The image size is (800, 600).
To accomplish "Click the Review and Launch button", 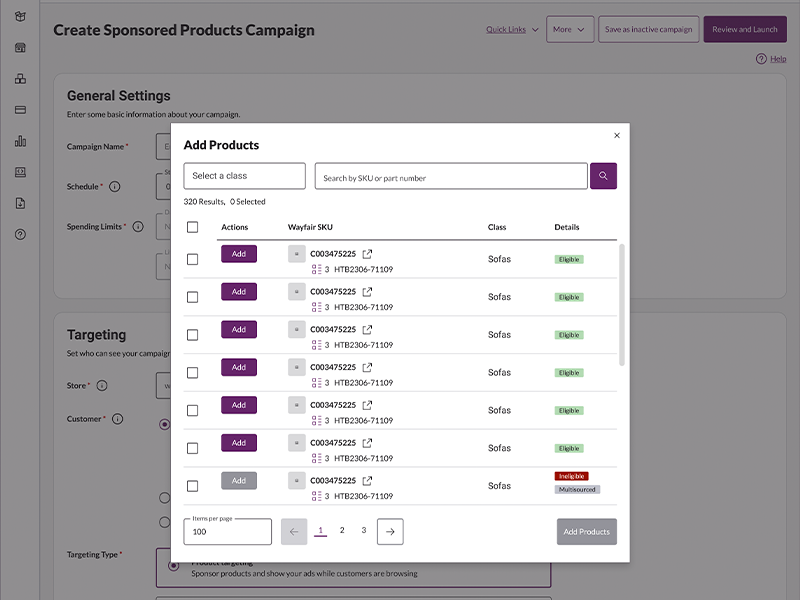I will (745, 30).
